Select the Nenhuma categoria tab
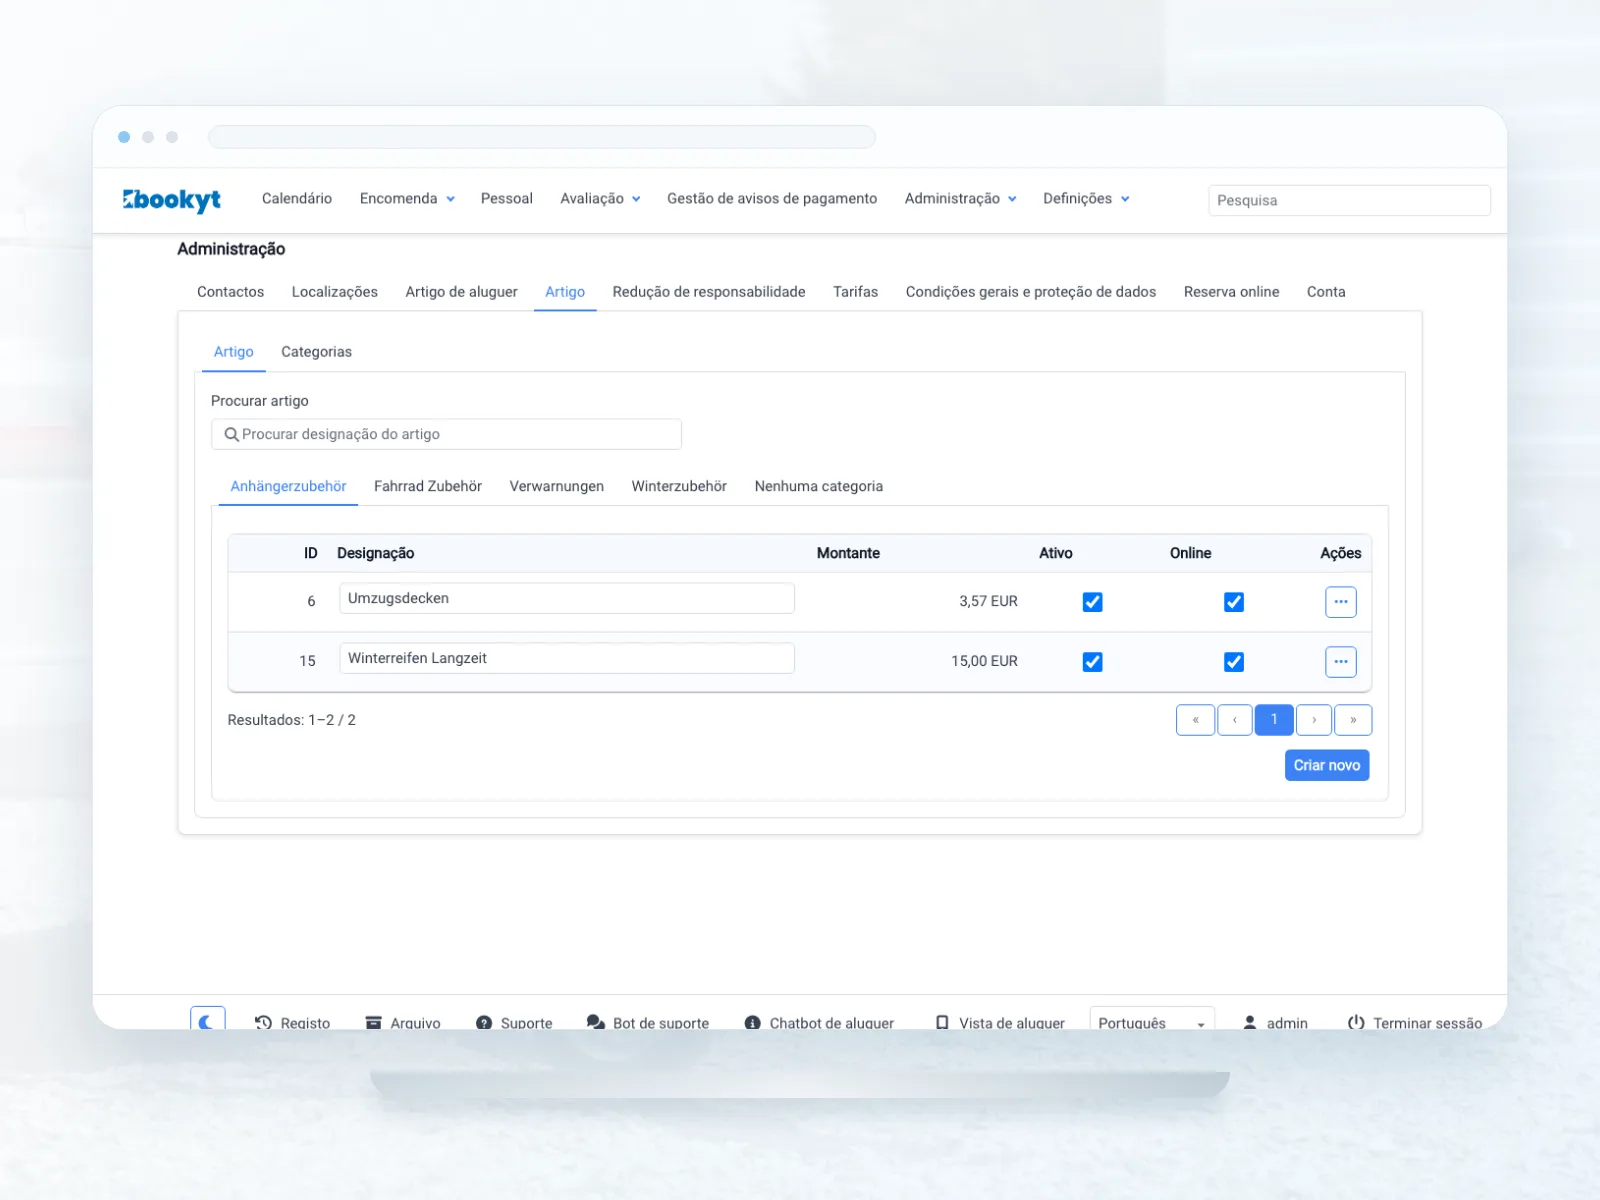Viewport: 1600px width, 1200px height. (819, 487)
